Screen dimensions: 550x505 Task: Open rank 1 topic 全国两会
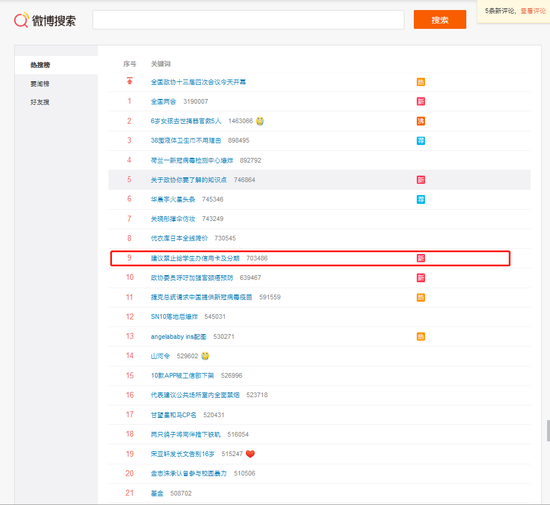click(x=163, y=102)
